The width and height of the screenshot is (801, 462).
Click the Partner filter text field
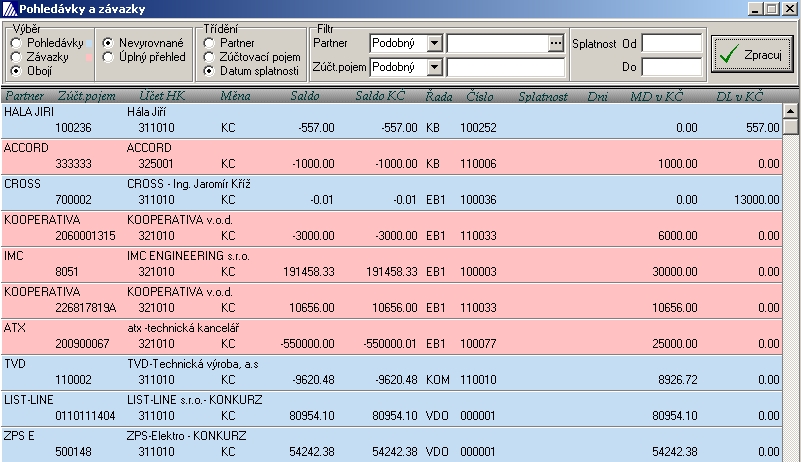(496, 43)
